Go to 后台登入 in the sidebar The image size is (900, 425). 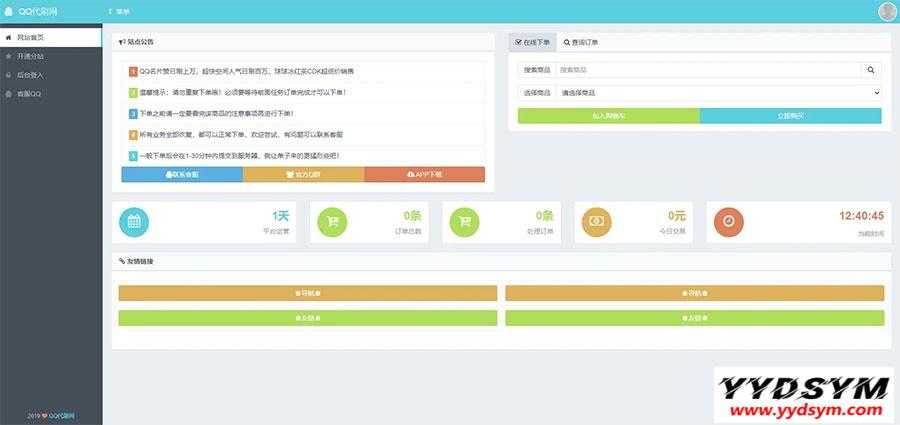[30, 75]
